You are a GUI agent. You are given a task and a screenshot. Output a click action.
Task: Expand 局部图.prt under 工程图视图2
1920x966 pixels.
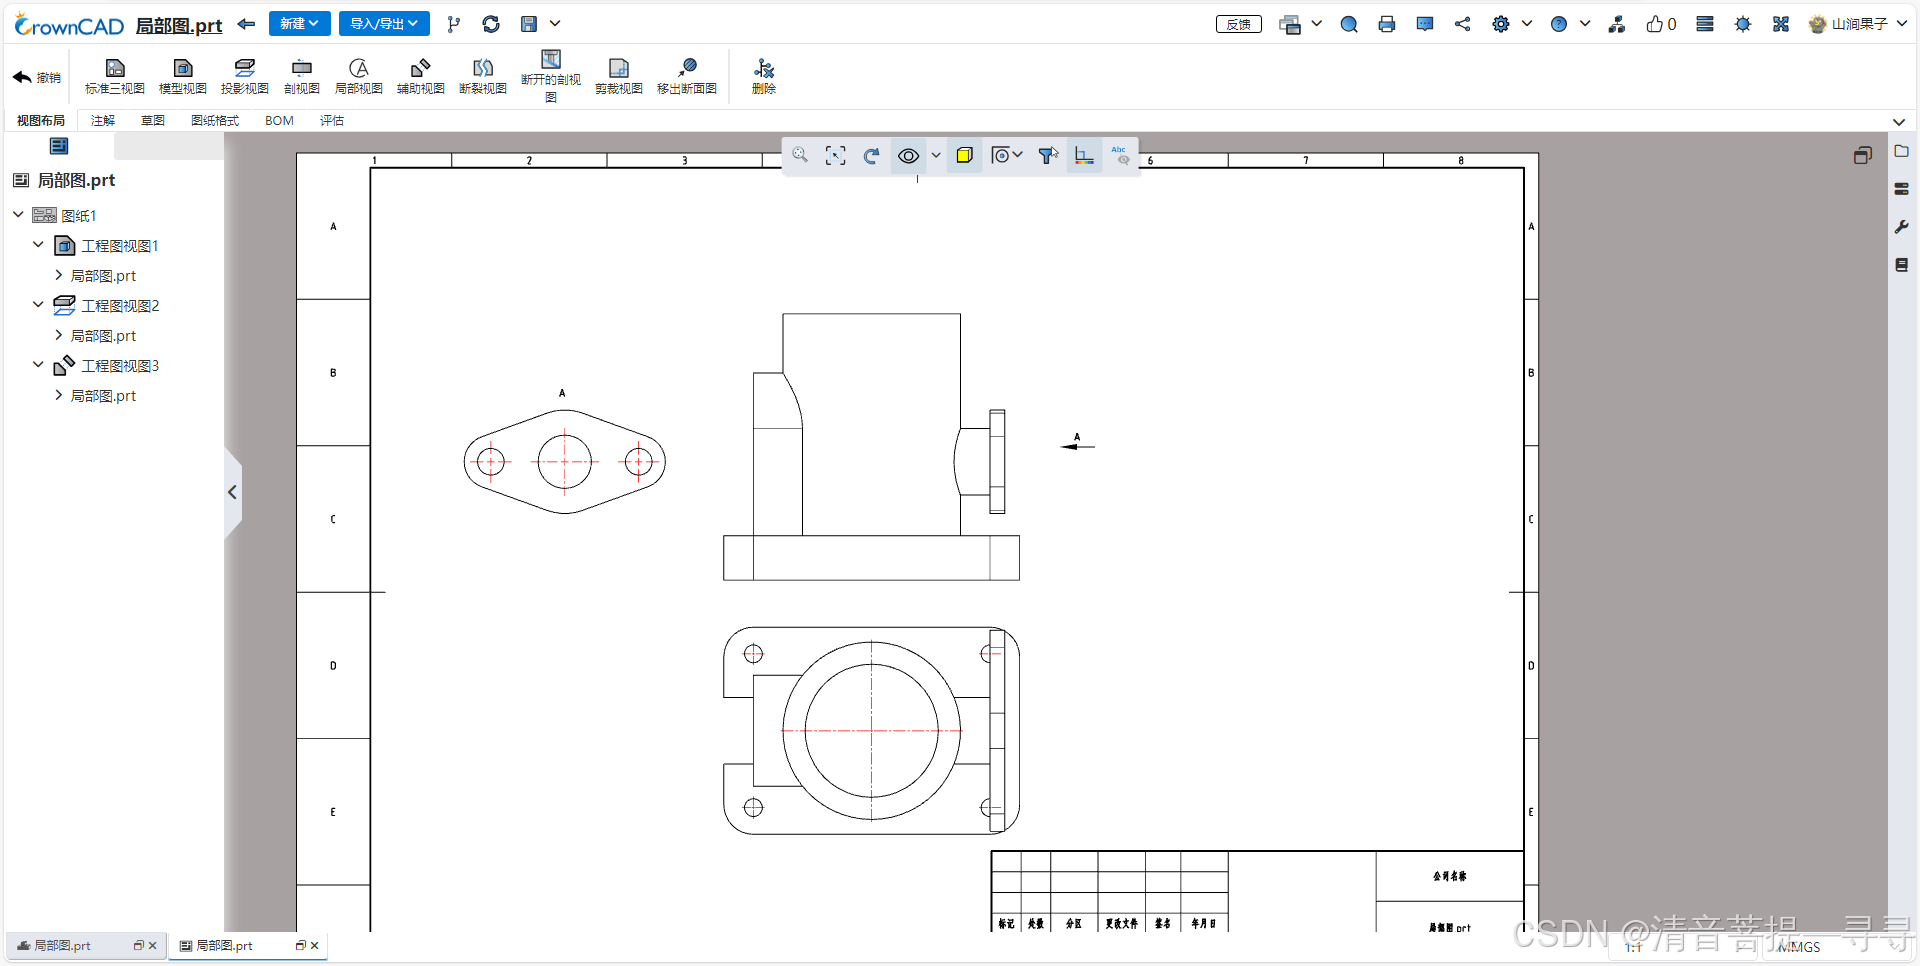(58, 335)
